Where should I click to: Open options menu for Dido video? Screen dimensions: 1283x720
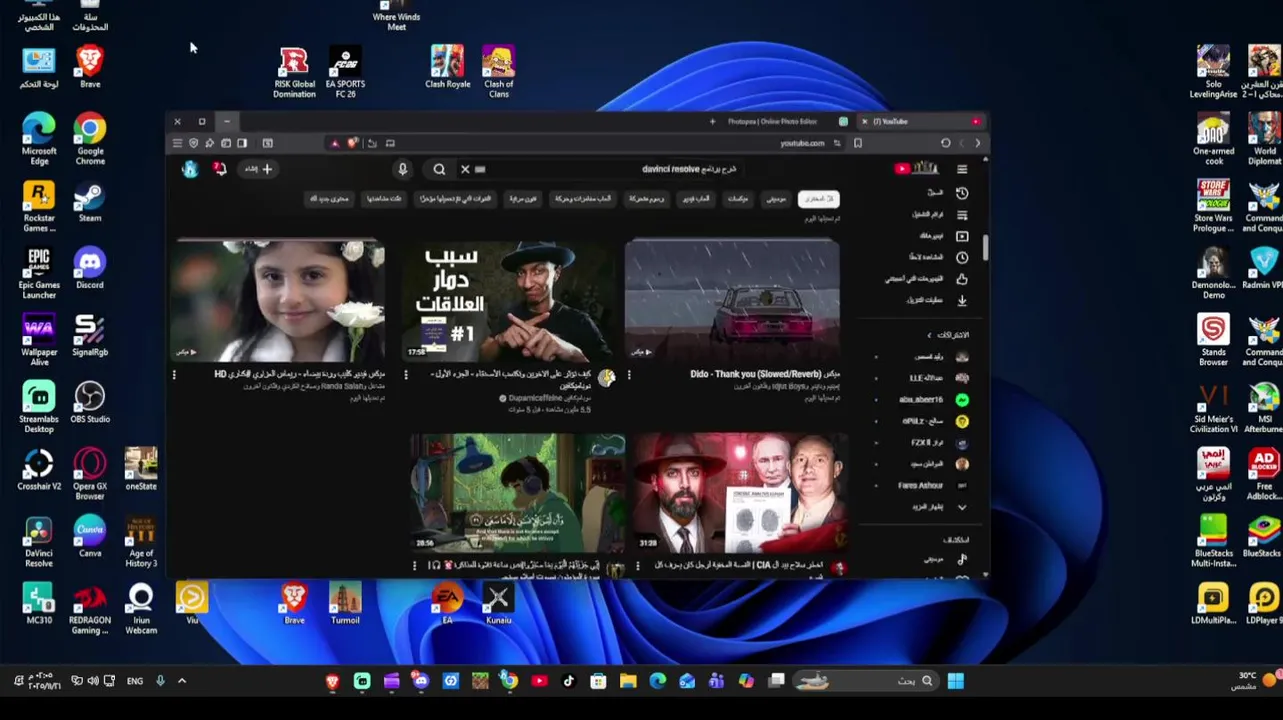629,375
